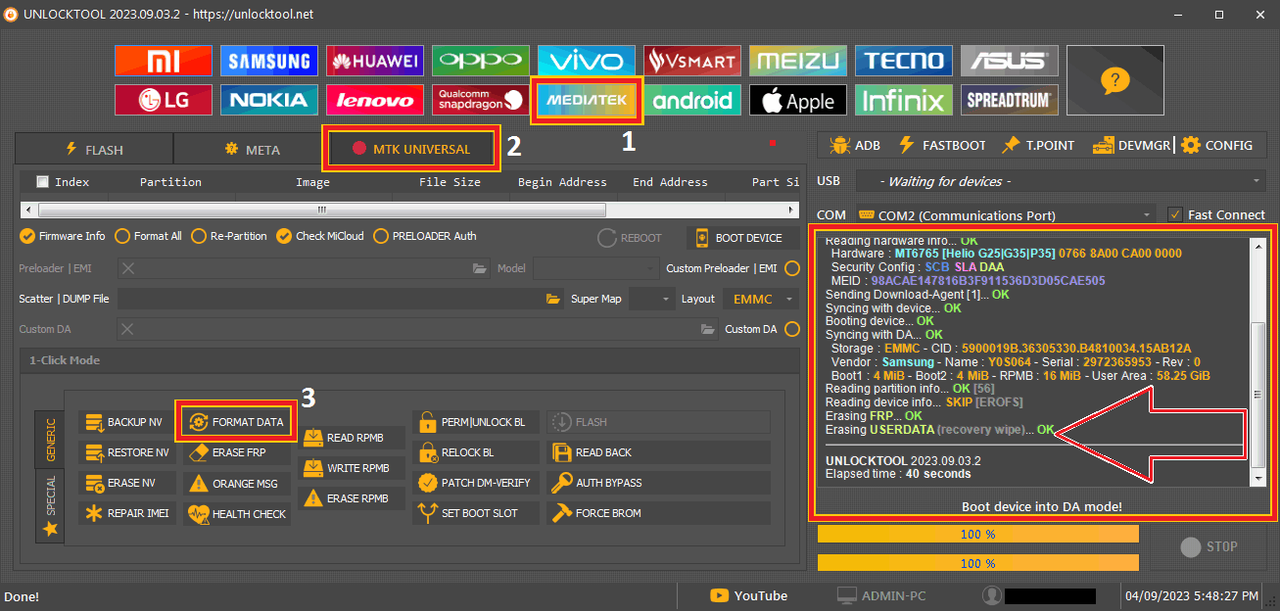Open the FASTBOOT lightning tool
Viewport: 1280px width, 611px height.
point(942,145)
